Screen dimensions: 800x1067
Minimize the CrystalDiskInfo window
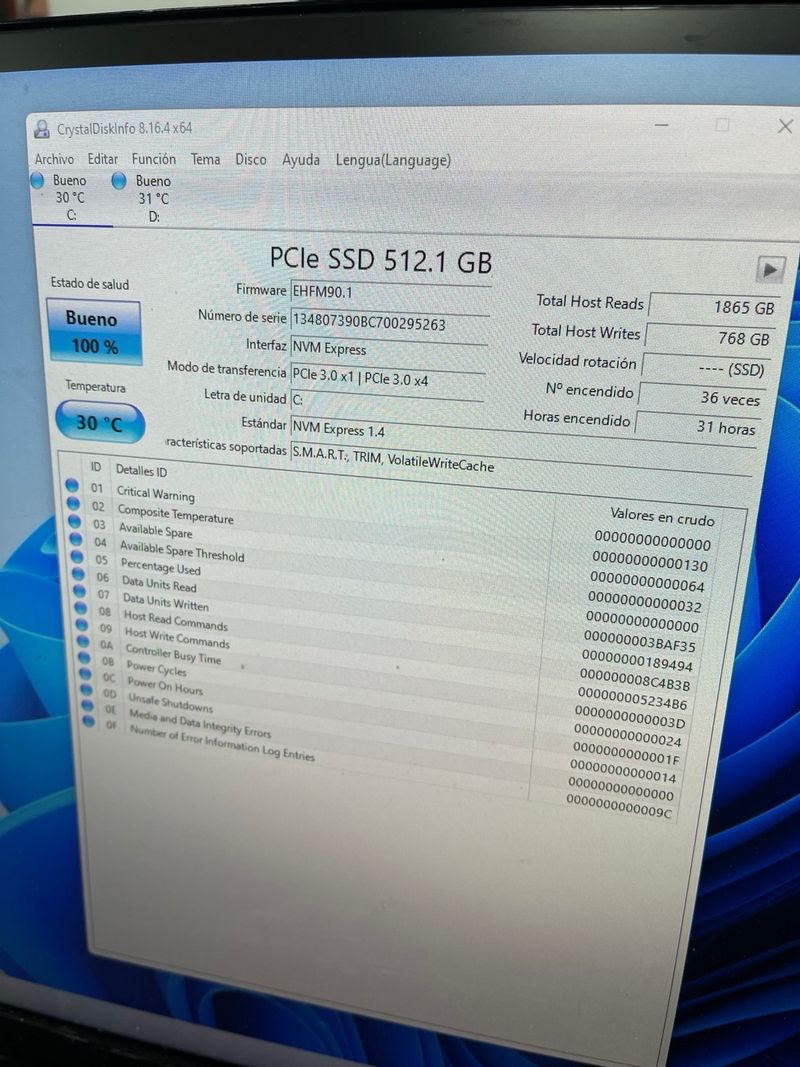(x=661, y=125)
